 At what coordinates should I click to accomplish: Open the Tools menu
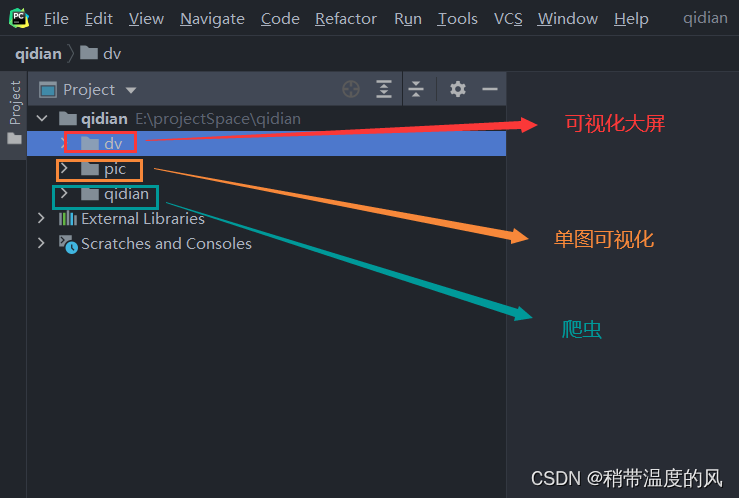[x=457, y=19]
